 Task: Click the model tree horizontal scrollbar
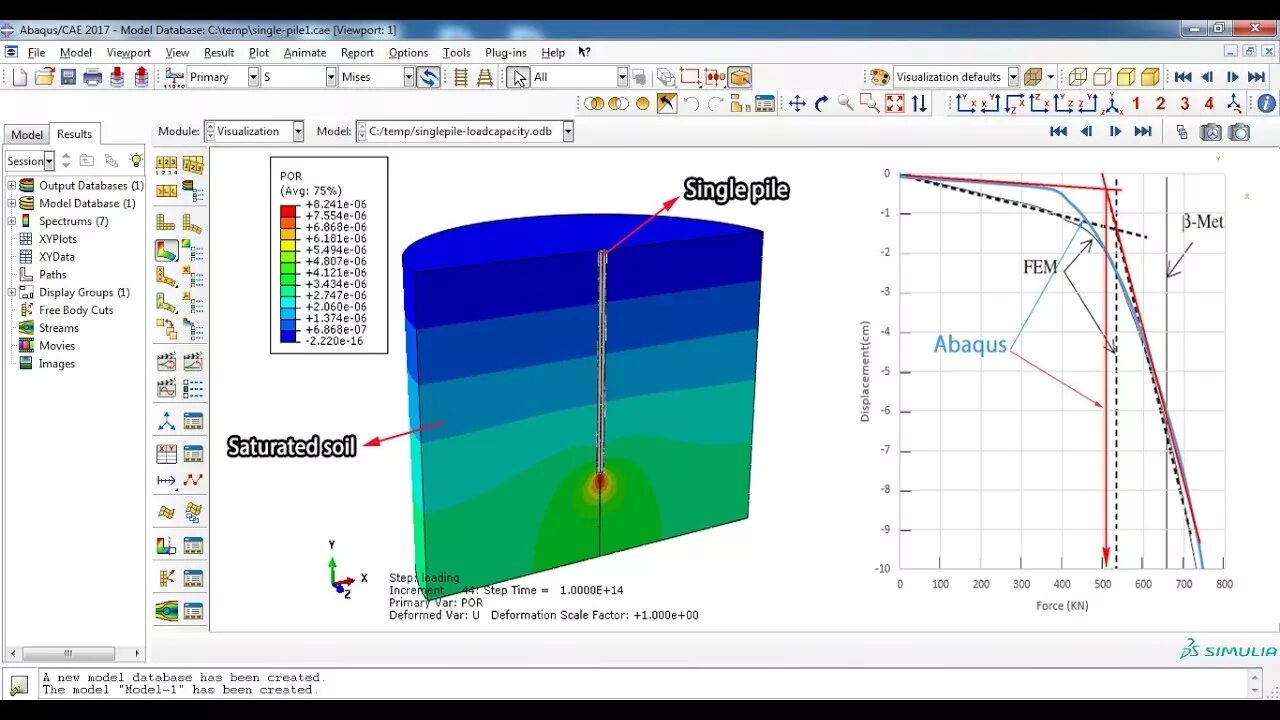tap(69, 654)
